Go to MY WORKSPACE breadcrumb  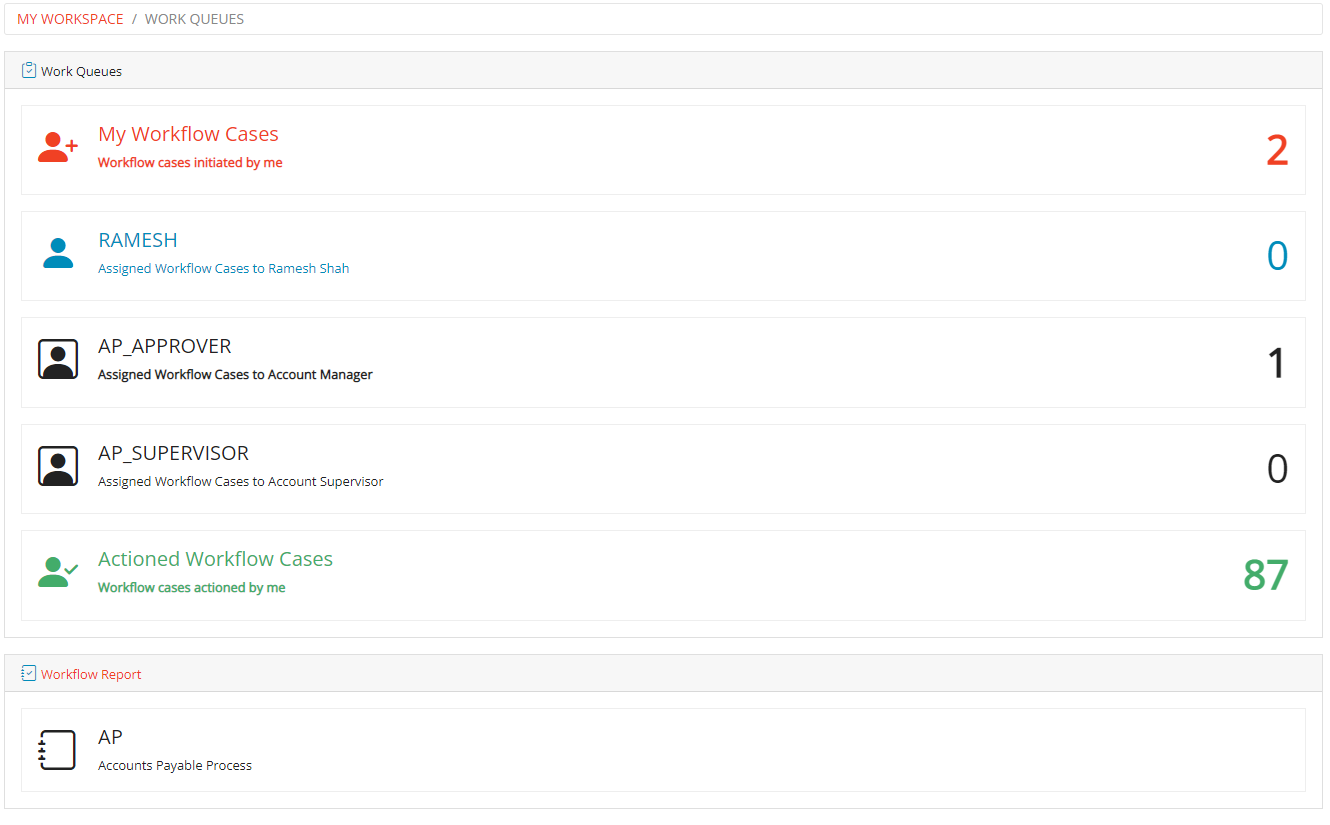click(70, 19)
